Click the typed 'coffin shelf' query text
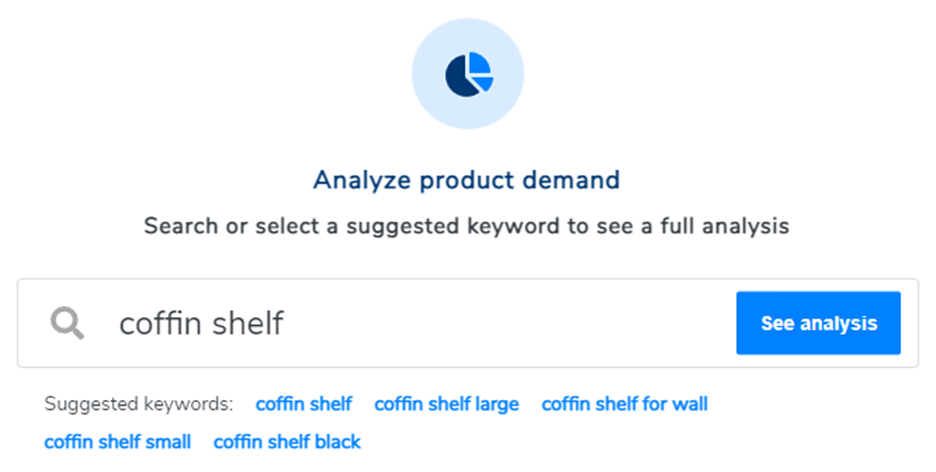 coord(201,323)
